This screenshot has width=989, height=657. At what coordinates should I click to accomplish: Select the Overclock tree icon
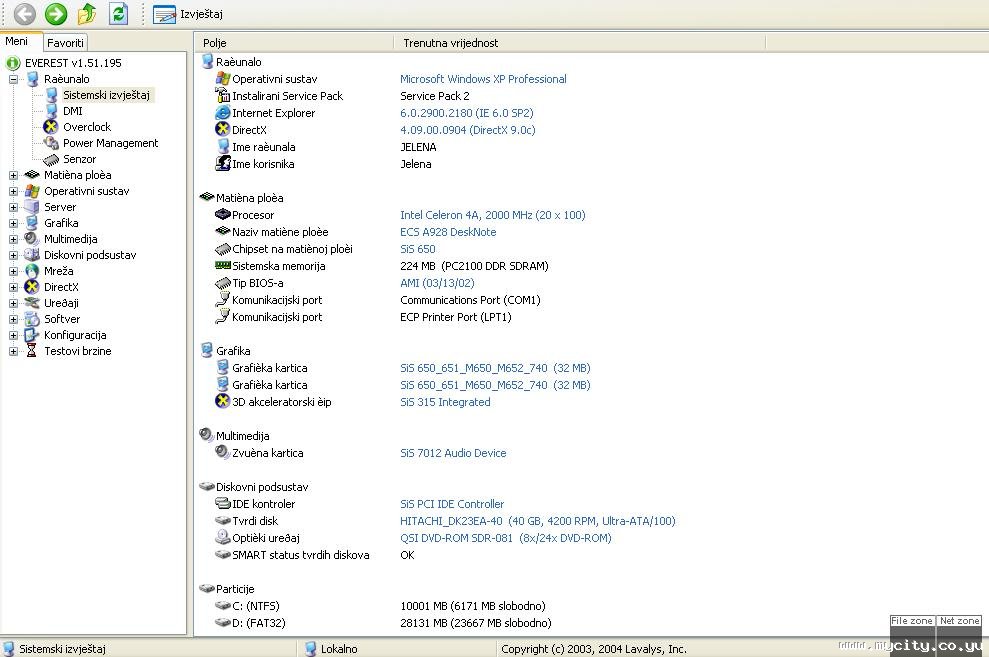coord(52,127)
